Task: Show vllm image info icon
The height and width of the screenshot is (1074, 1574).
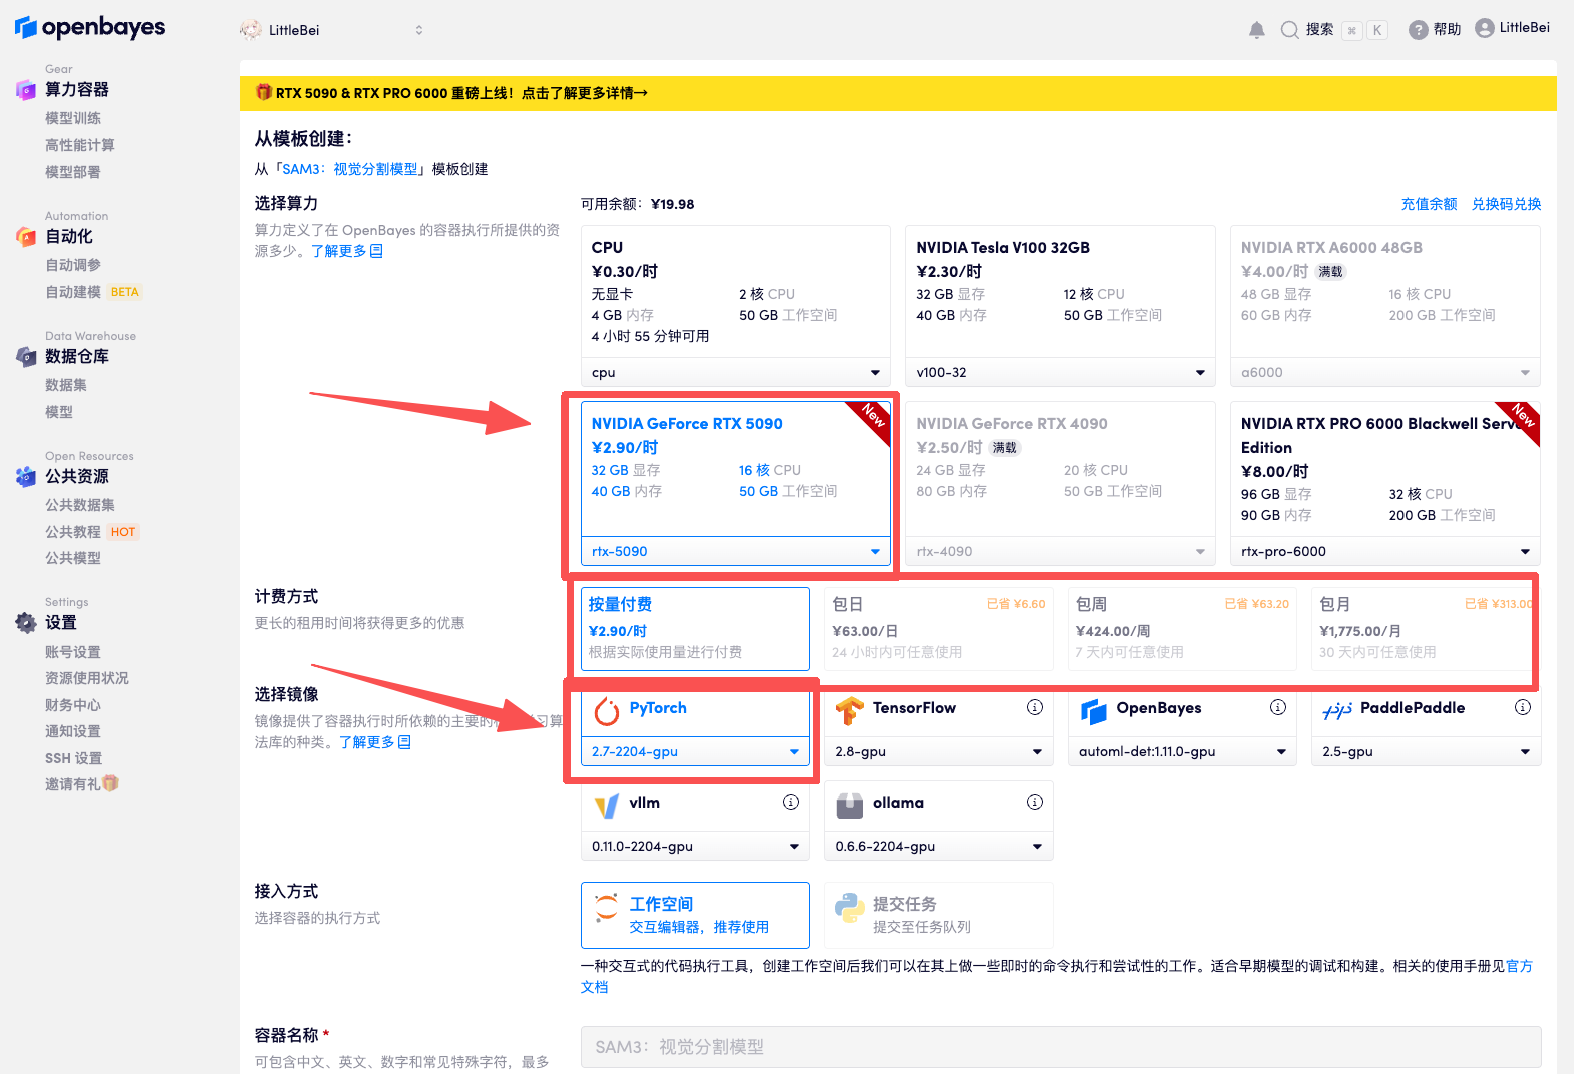Action: [x=791, y=802]
